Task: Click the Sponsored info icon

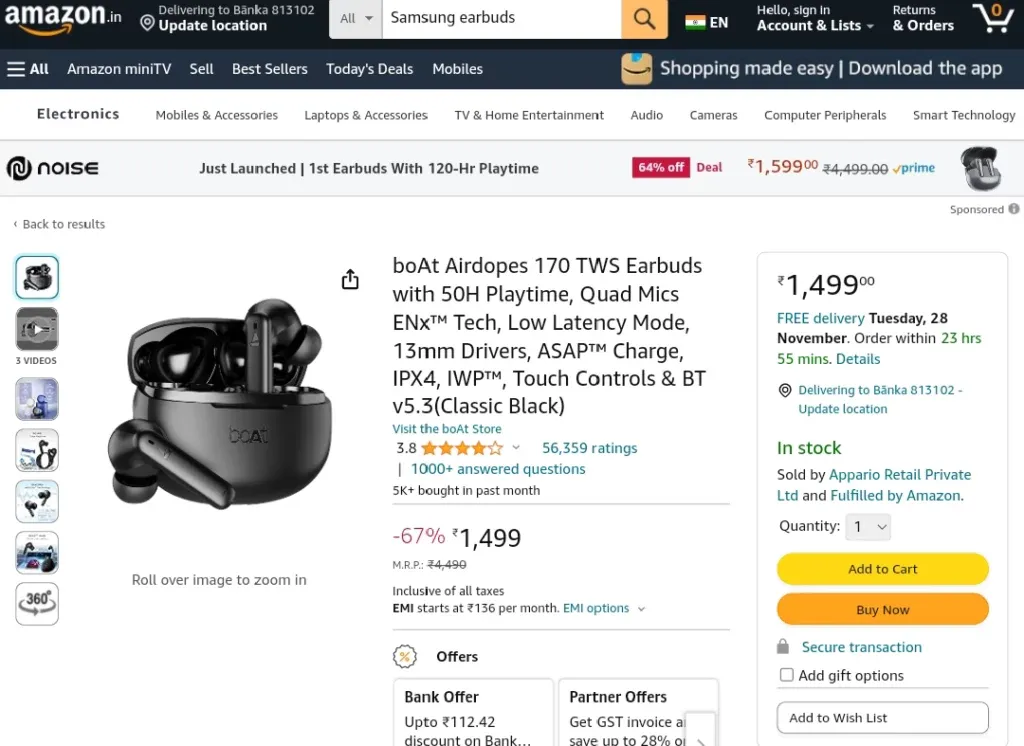Action: (1014, 209)
